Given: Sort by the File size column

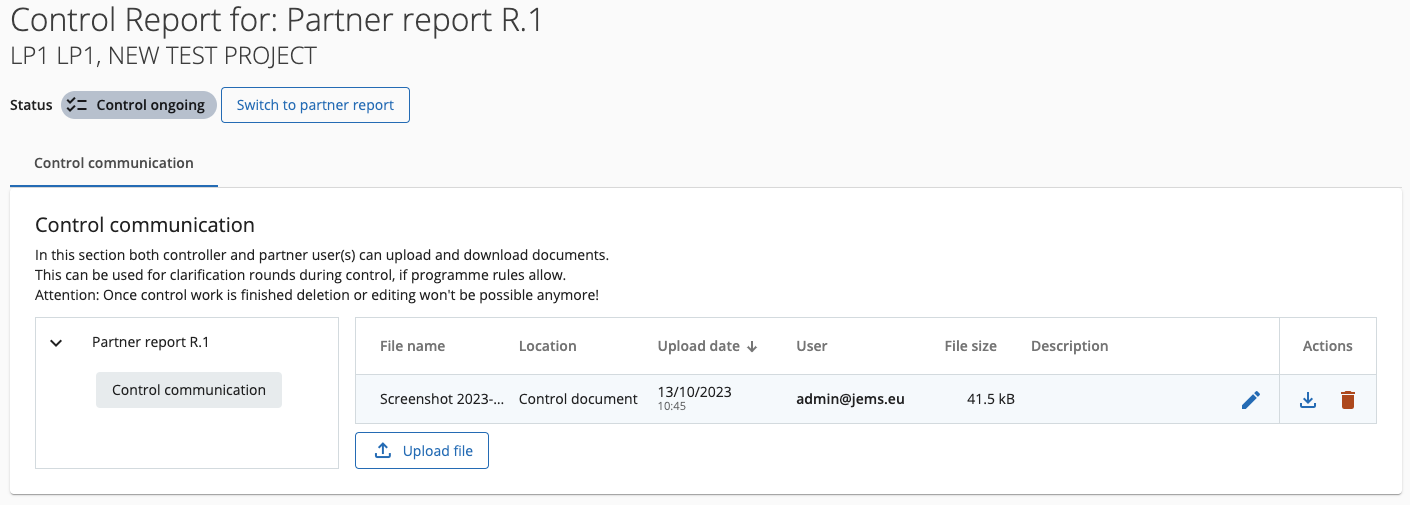Looking at the screenshot, I should 970,346.
